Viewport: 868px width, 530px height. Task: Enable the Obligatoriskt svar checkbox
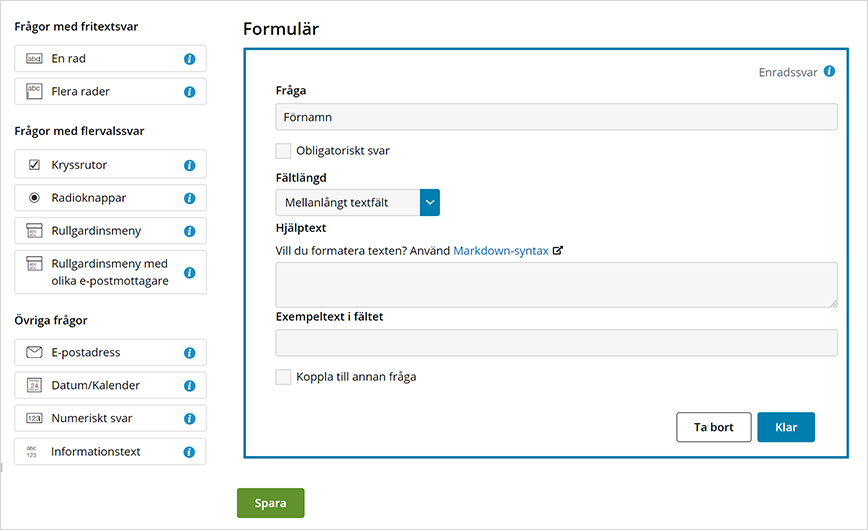coord(283,151)
